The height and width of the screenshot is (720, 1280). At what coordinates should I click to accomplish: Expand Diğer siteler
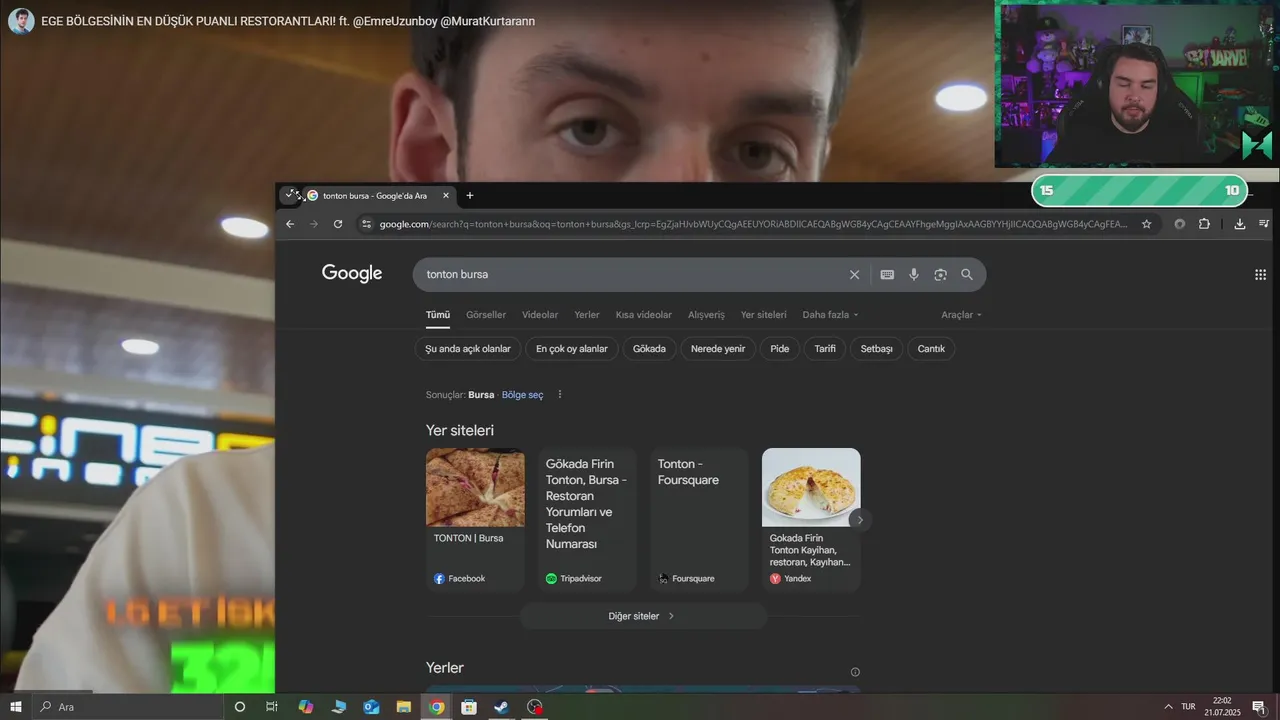click(x=643, y=616)
